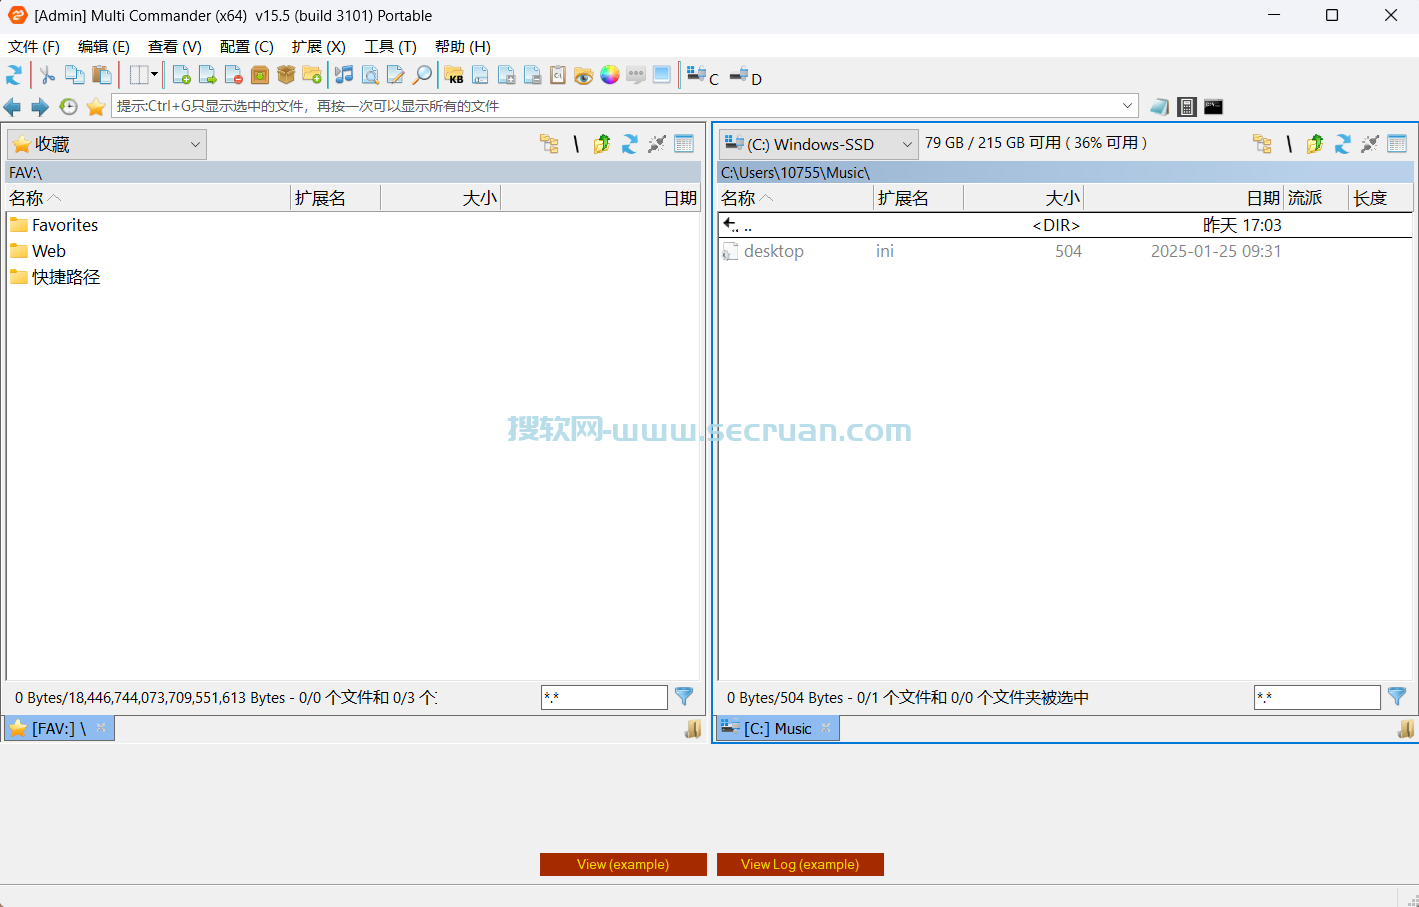Select the desktop ini file row

click(1065, 251)
